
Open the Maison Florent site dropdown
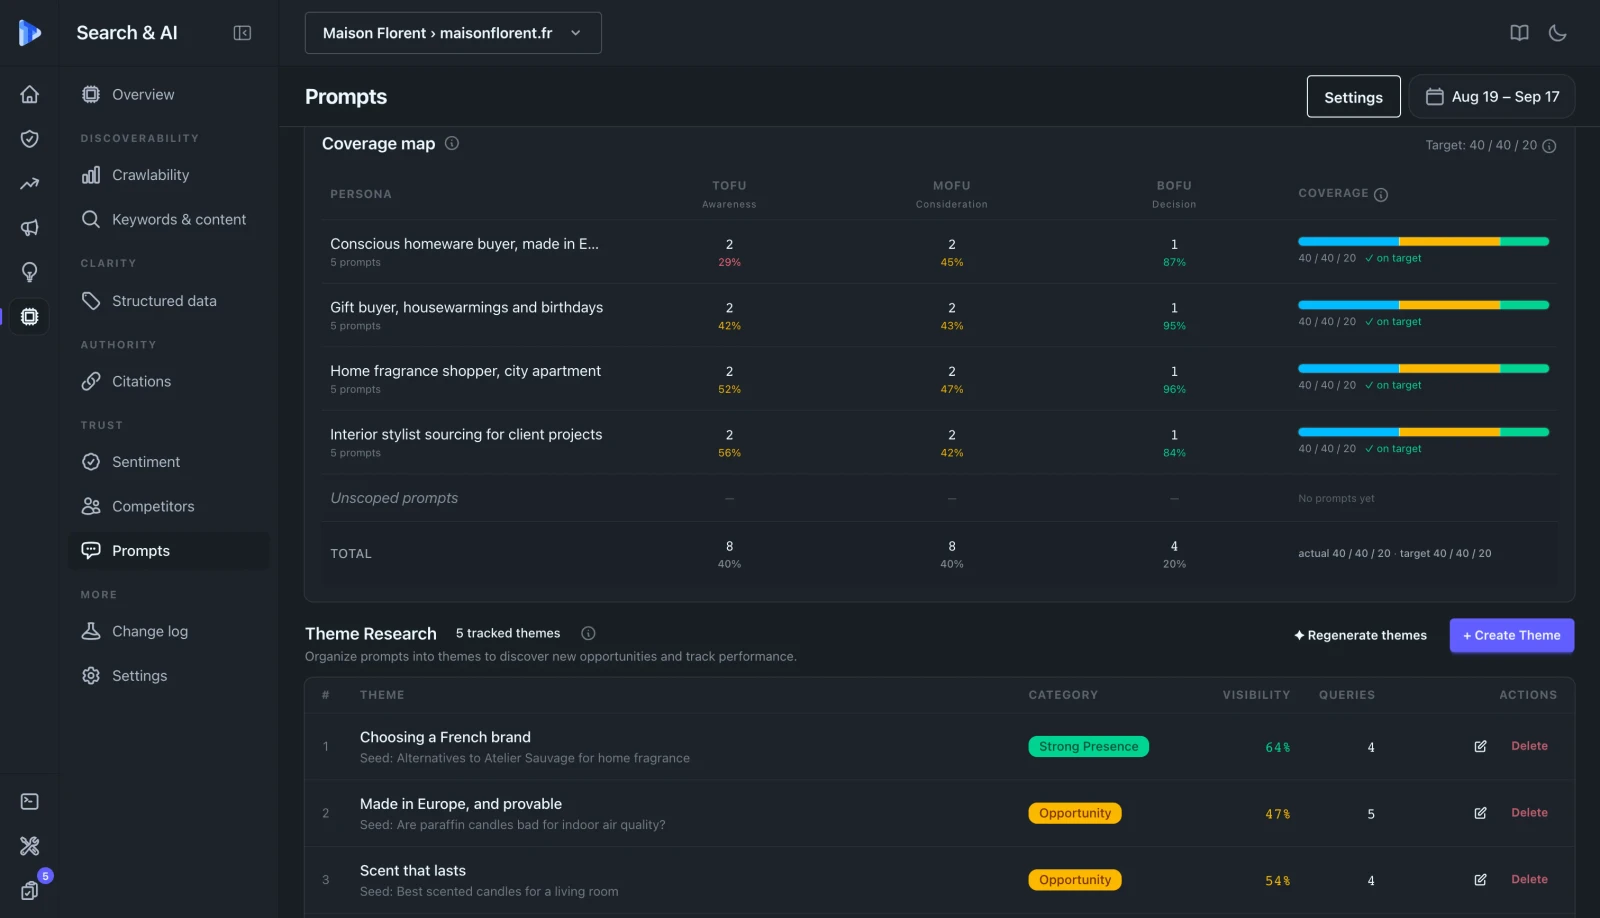click(x=453, y=33)
